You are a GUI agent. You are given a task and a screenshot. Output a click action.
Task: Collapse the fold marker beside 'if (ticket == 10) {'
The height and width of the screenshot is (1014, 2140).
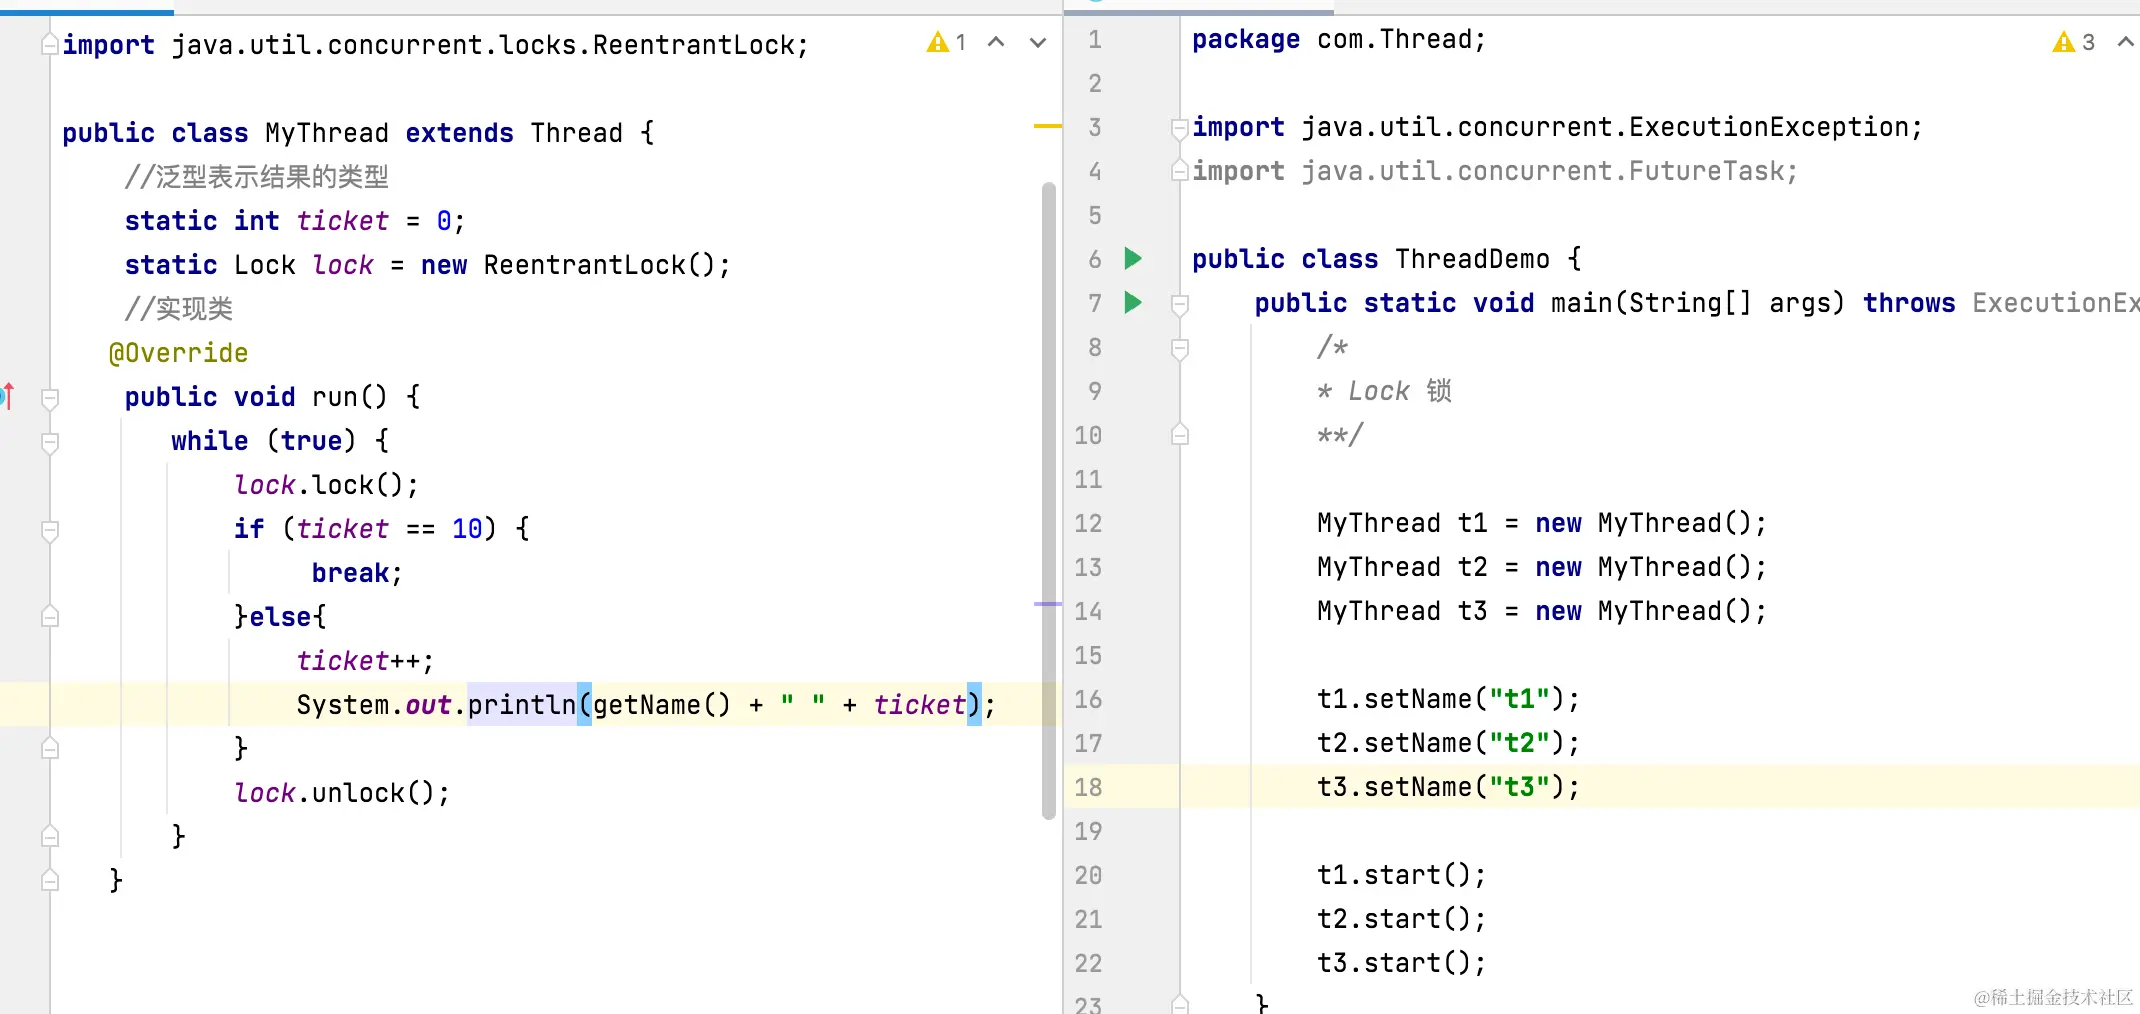point(50,530)
